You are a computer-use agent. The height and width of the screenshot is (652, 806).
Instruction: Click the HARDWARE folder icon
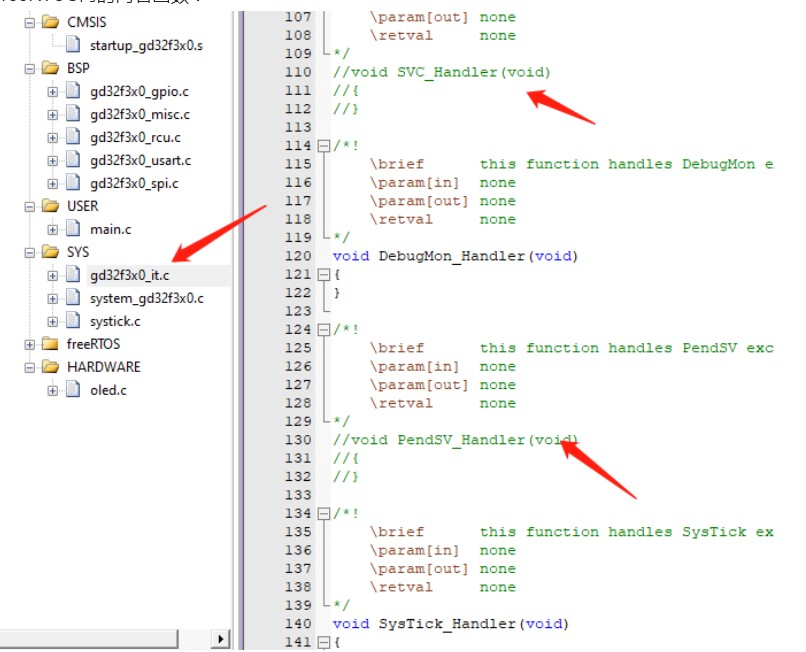click(x=50, y=367)
